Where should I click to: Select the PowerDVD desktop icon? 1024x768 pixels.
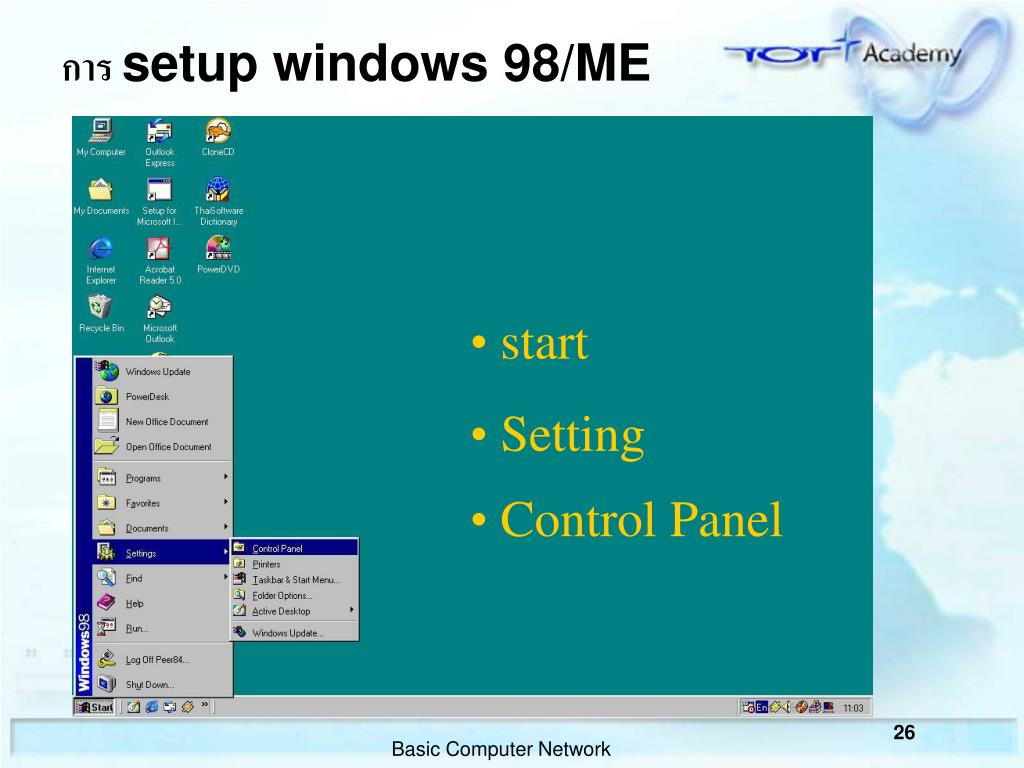[218, 255]
